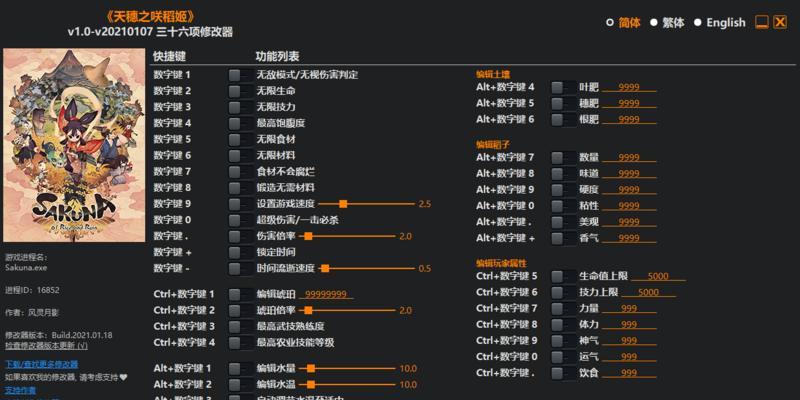Toggle 神气 switch
This screenshot has height=400, width=800.
click(x=563, y=341)
